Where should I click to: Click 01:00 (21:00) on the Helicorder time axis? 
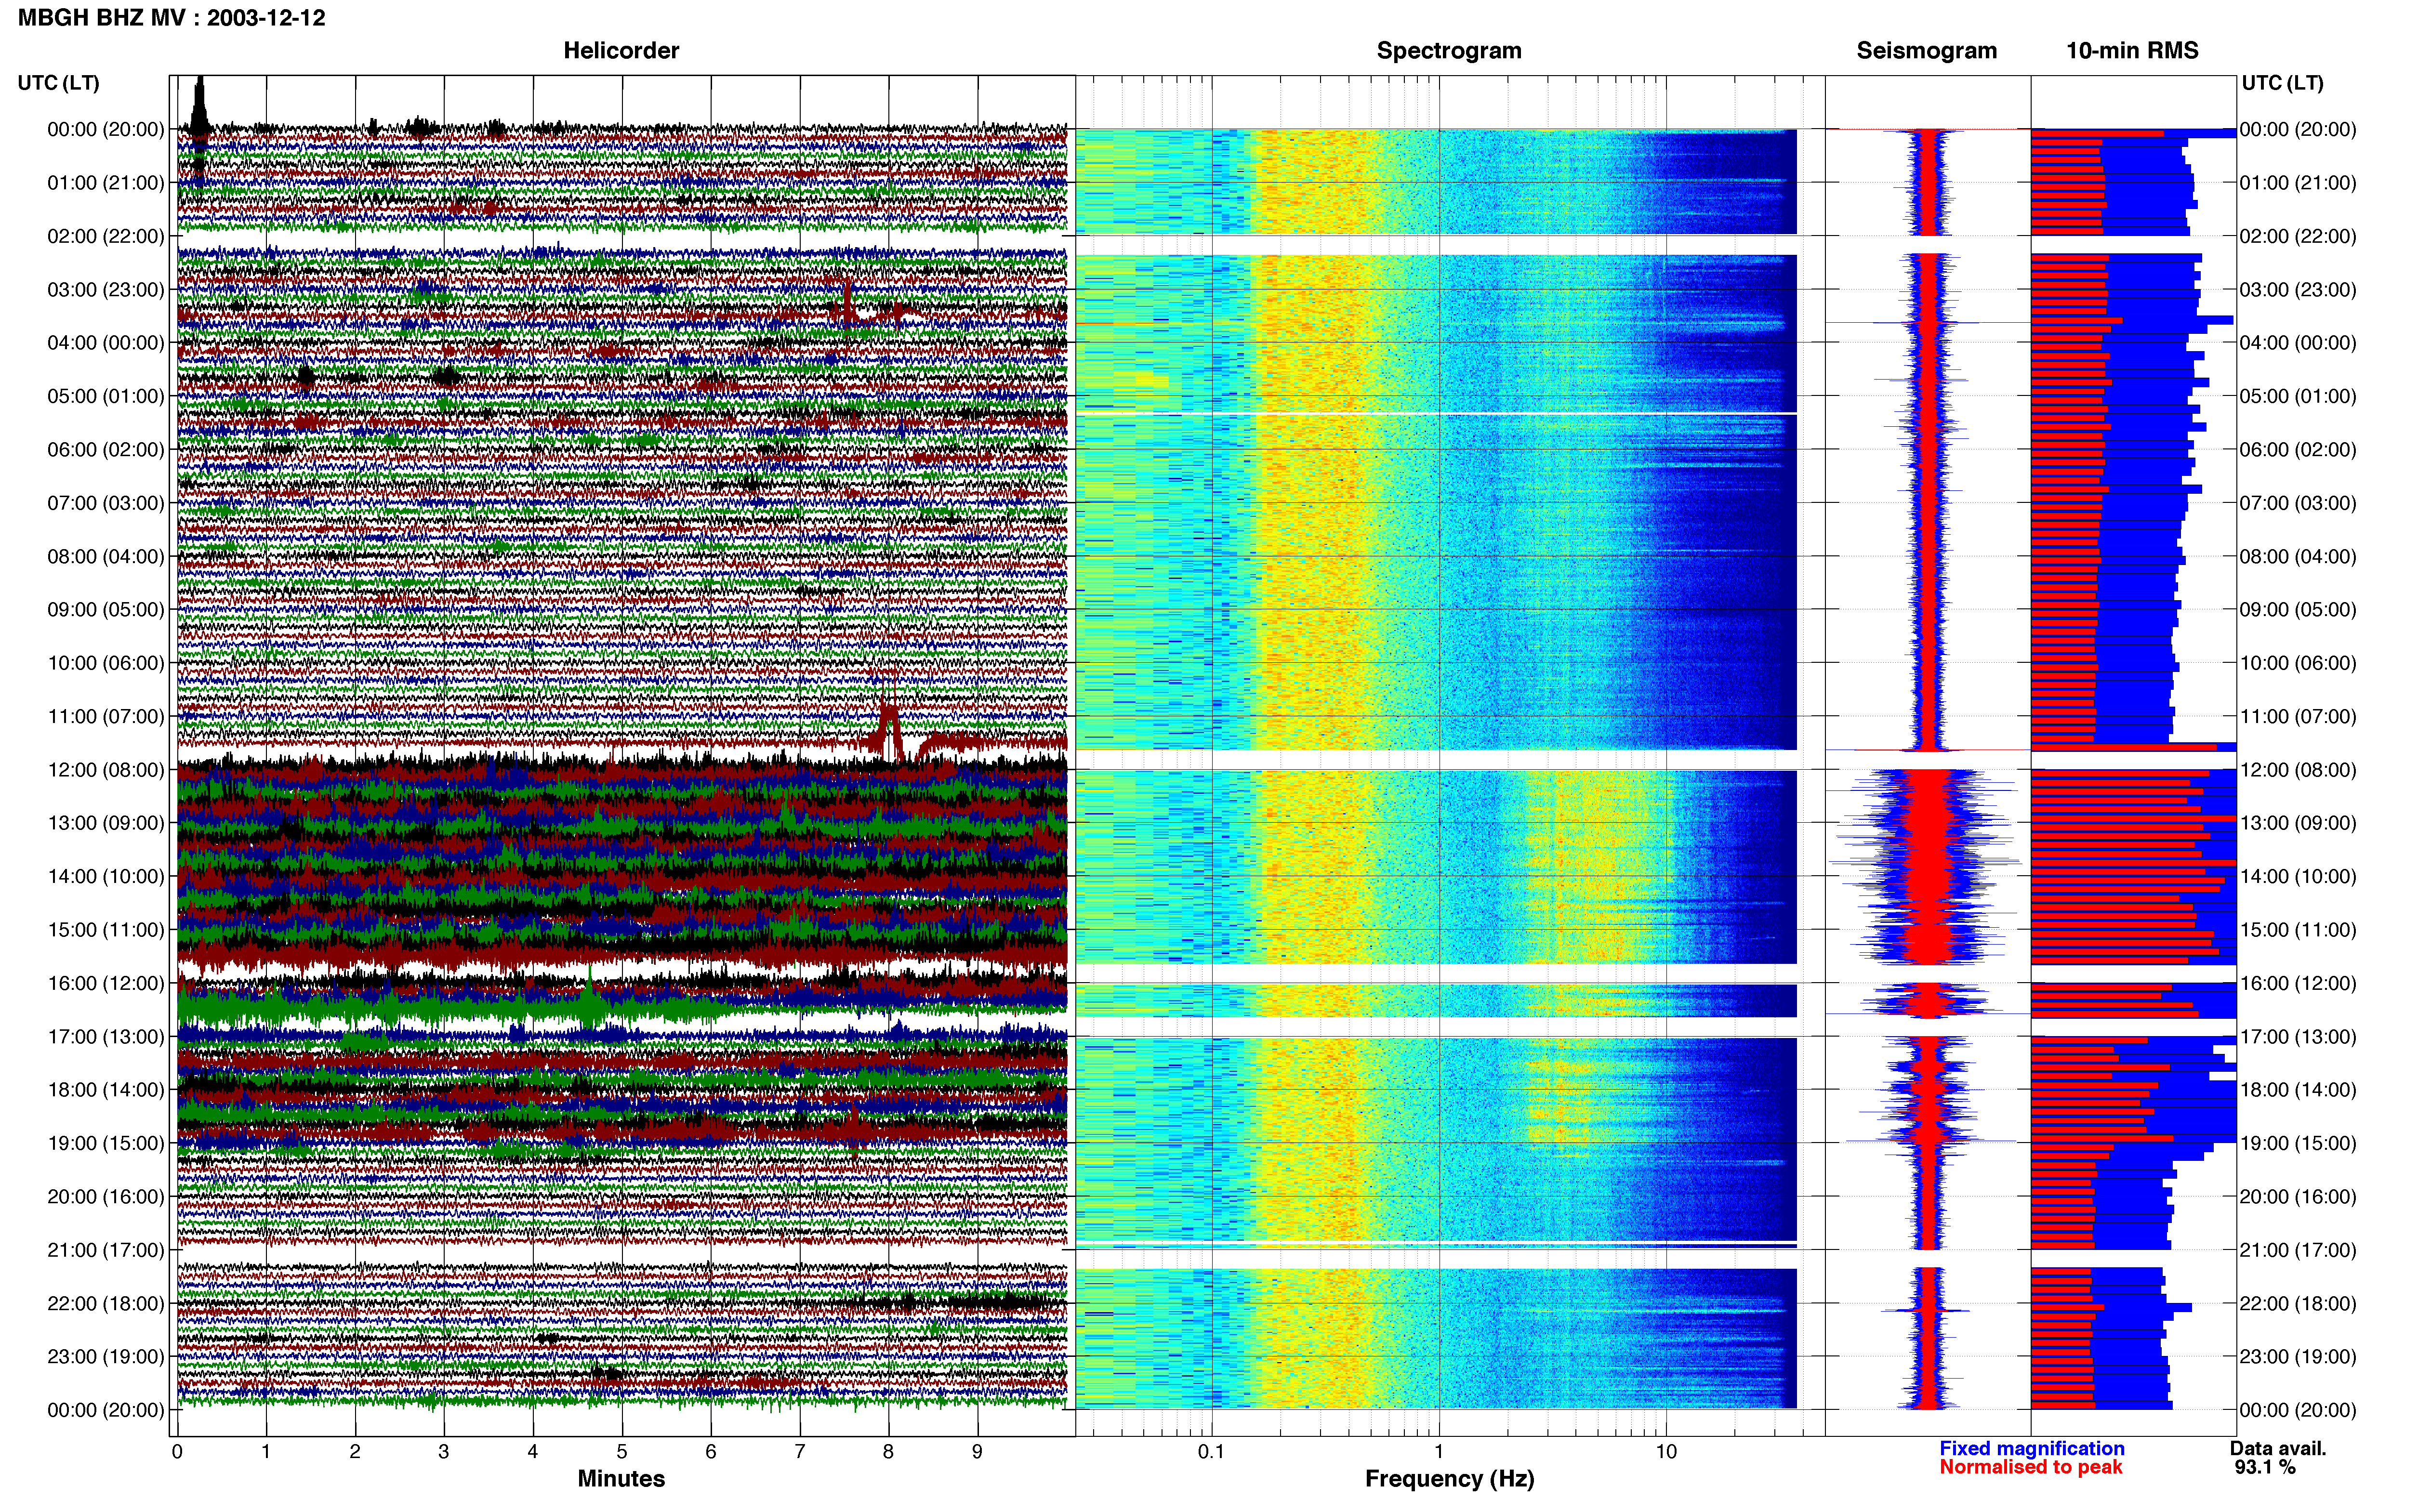[105, 183]
